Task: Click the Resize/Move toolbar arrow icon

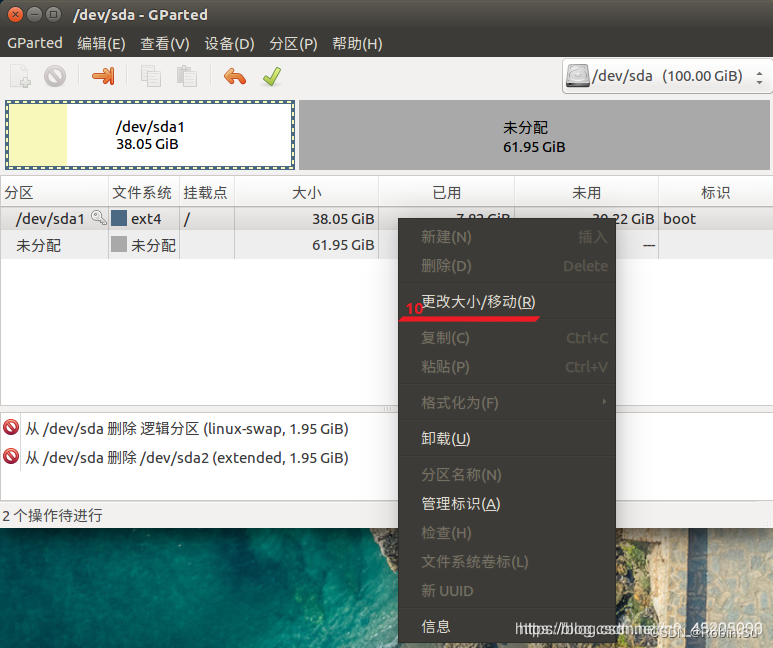Action: (103, 76)
